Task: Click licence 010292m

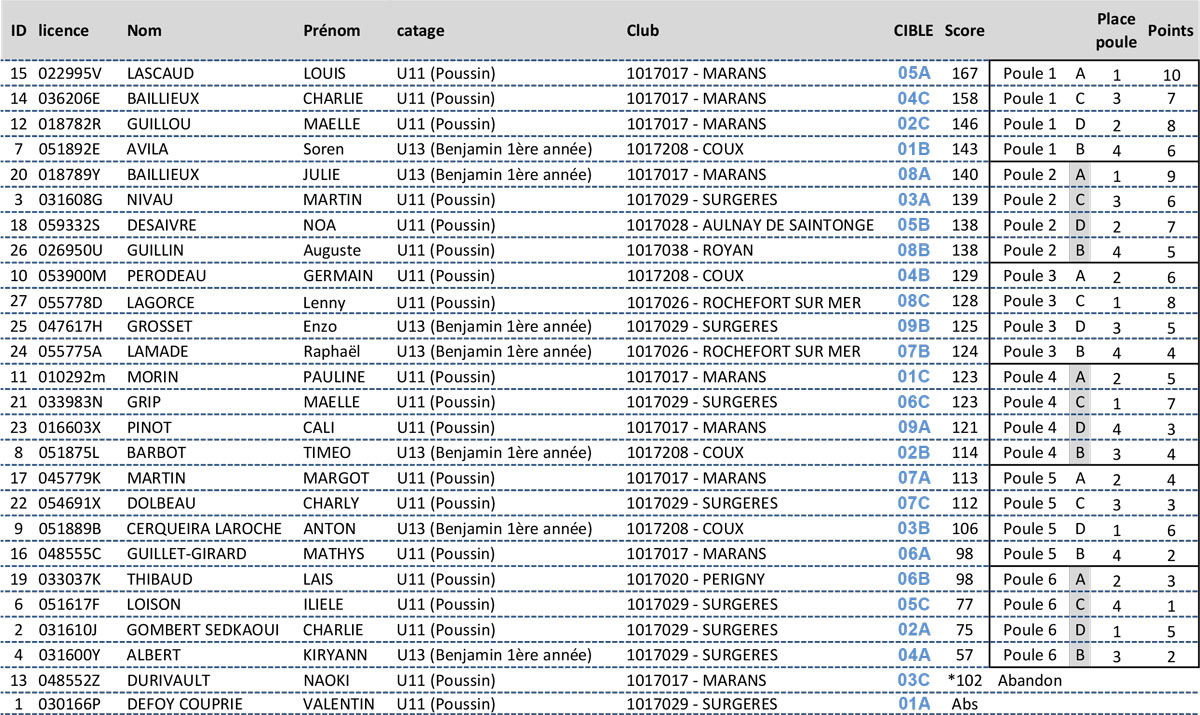Action: click(70, 376)
